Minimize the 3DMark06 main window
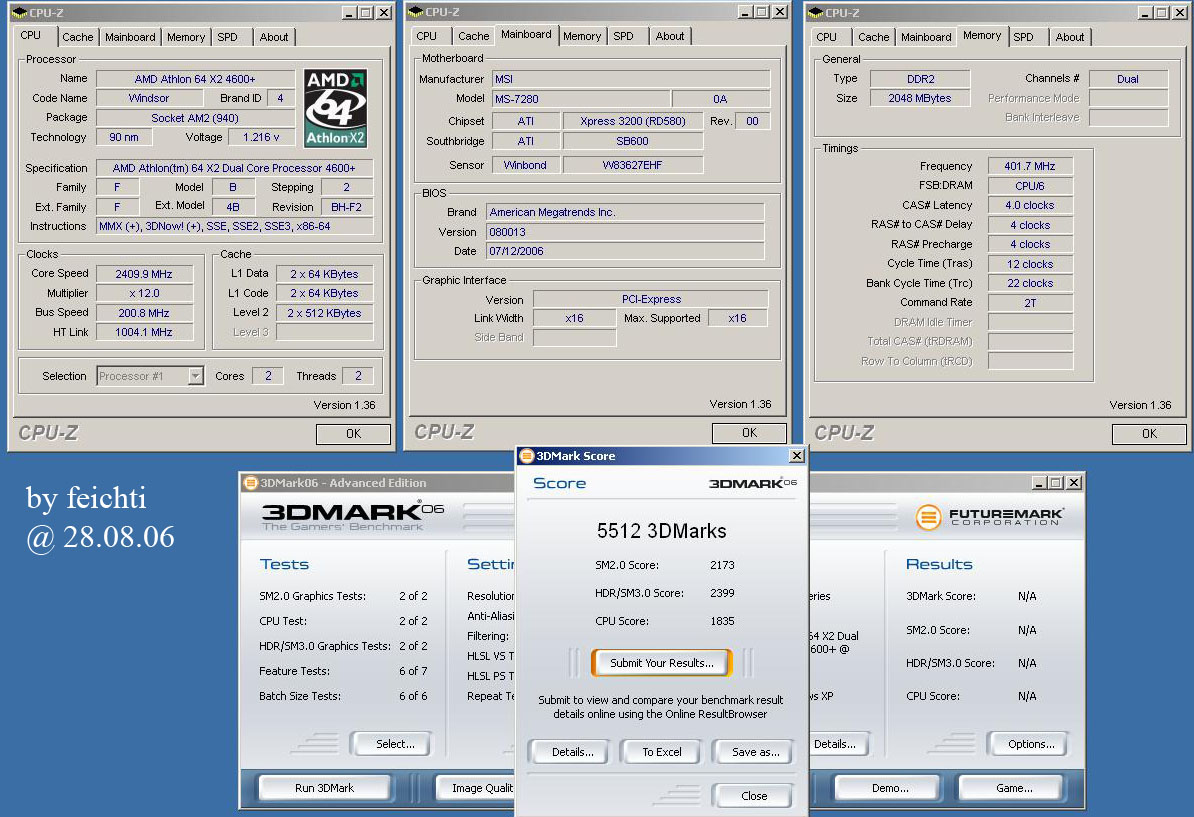 (1039, 483)
